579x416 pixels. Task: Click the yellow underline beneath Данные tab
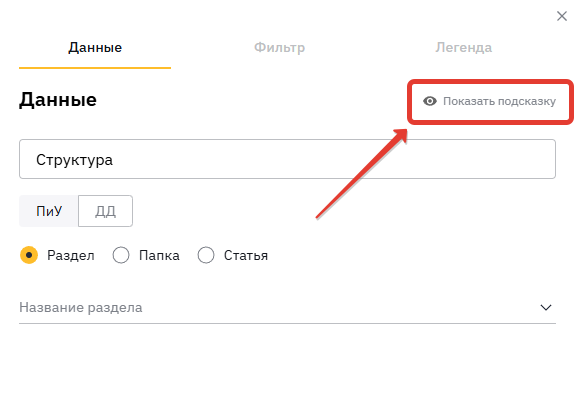[x=95, y=68]
